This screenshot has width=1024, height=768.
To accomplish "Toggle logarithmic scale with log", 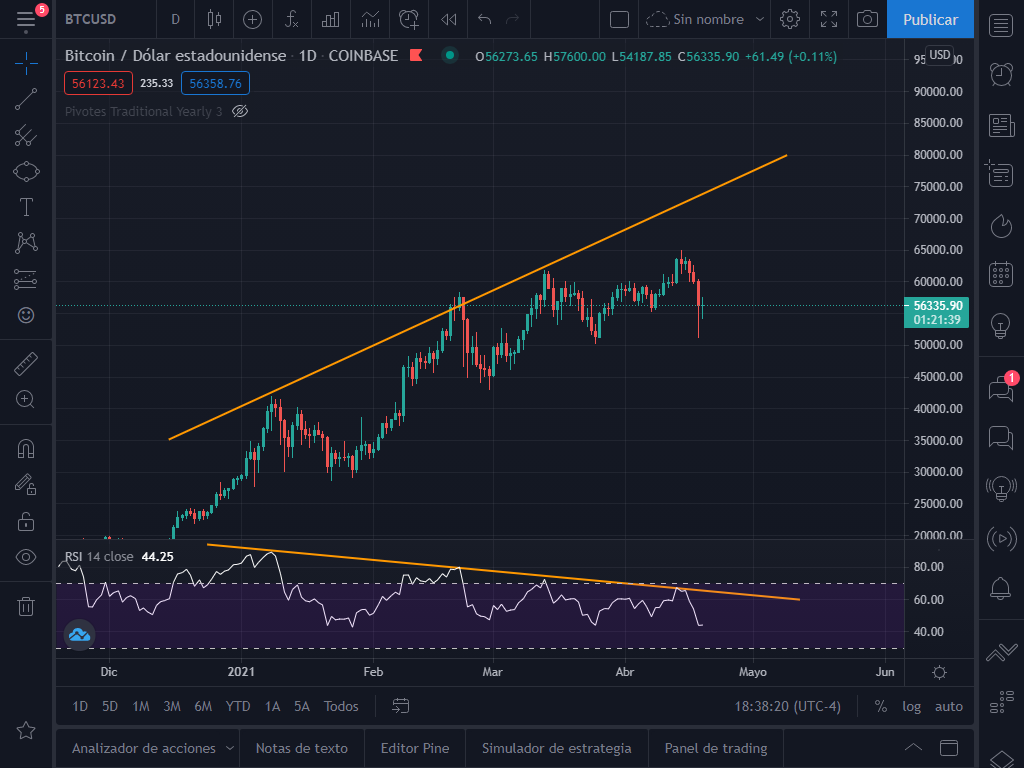I will pyautogui.click(x=911, y=706).
